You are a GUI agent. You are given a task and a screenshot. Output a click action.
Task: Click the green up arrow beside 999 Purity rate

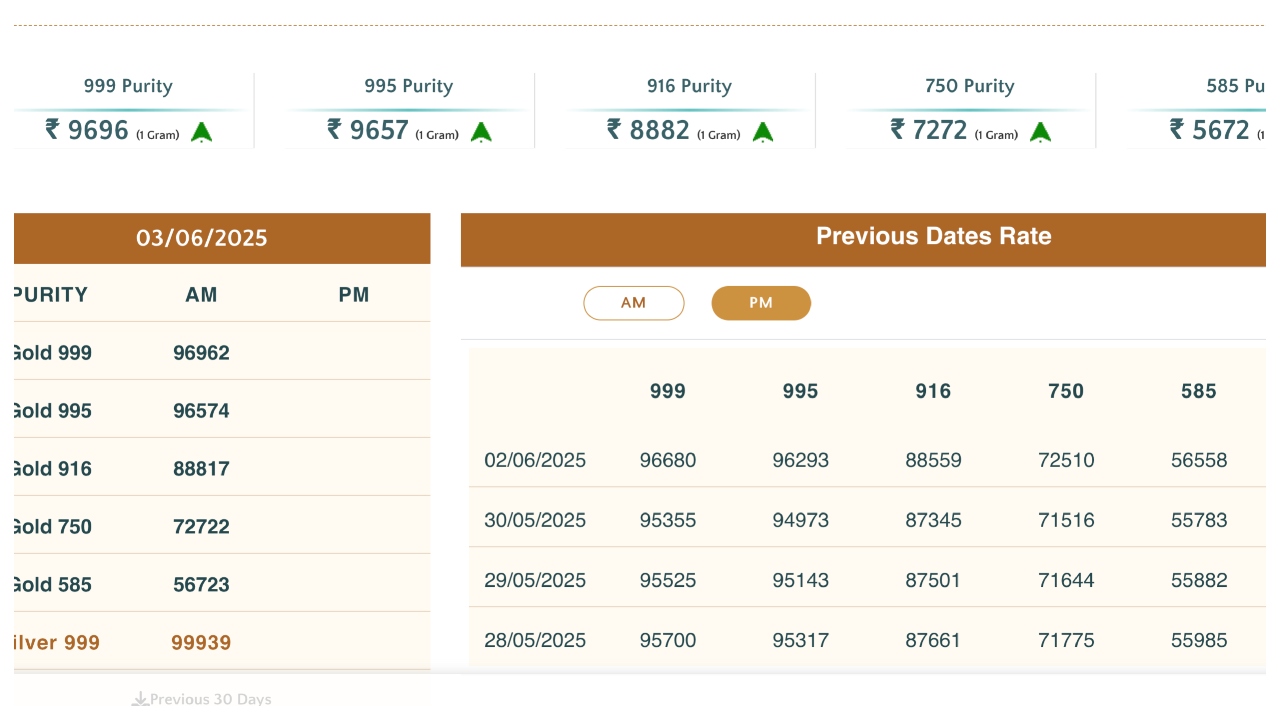(x=202, y=131)
